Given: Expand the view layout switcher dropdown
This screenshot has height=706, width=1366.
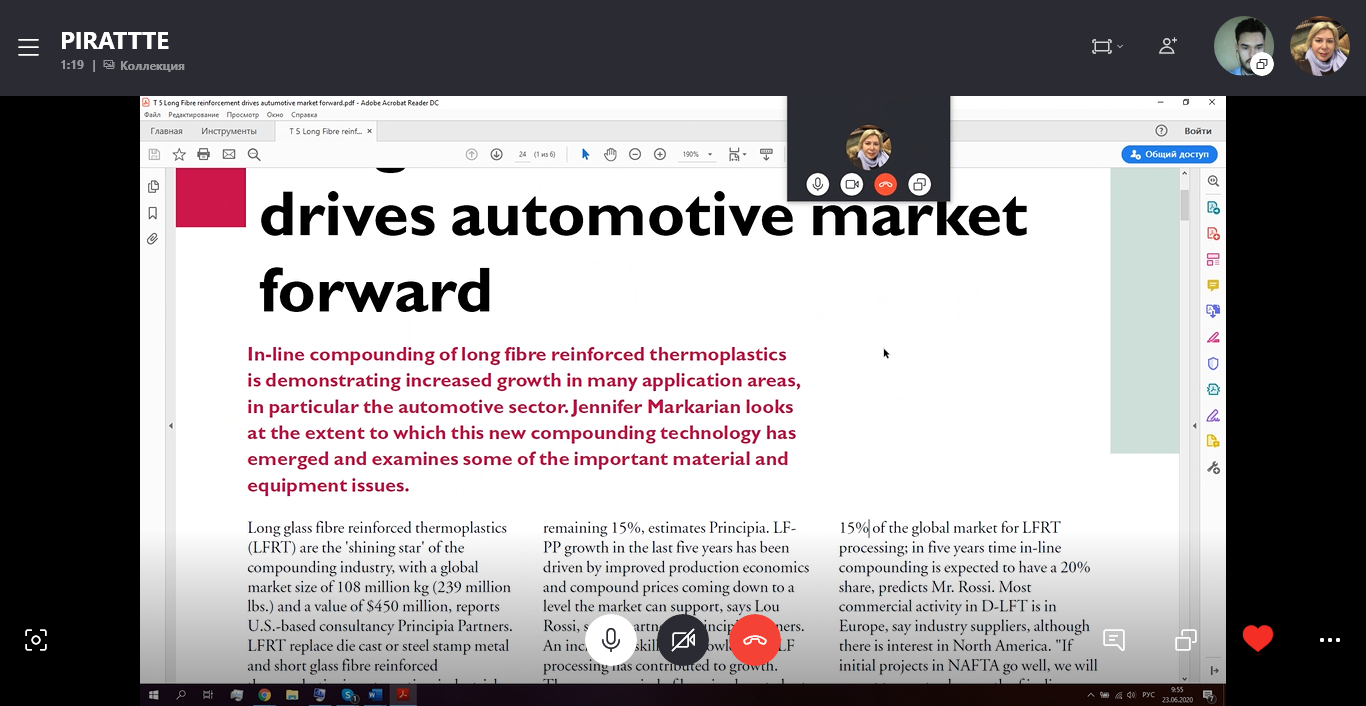Looking at the screenshot, I should tap(1107, 46).
